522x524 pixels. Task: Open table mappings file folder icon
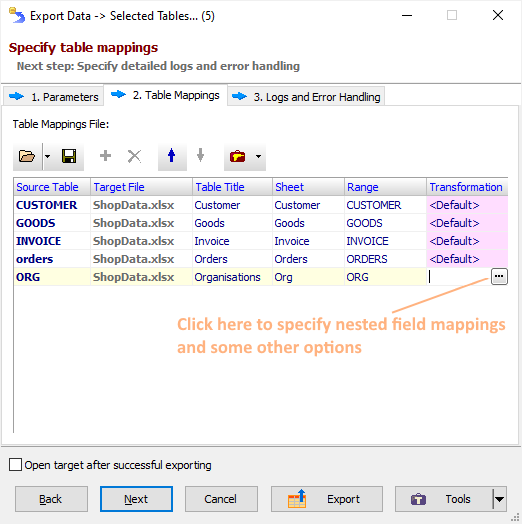27,156
